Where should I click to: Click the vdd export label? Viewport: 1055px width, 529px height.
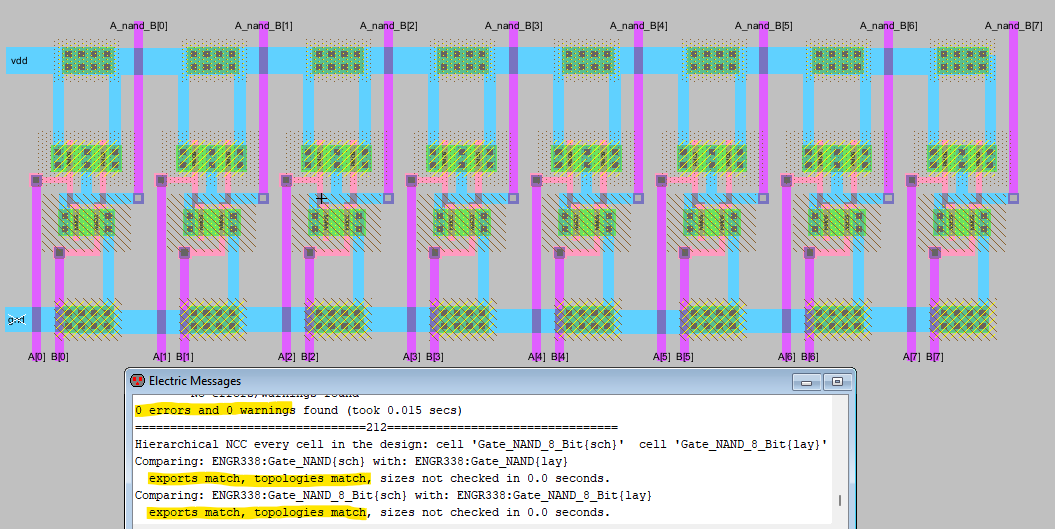[x=19, y=61]
